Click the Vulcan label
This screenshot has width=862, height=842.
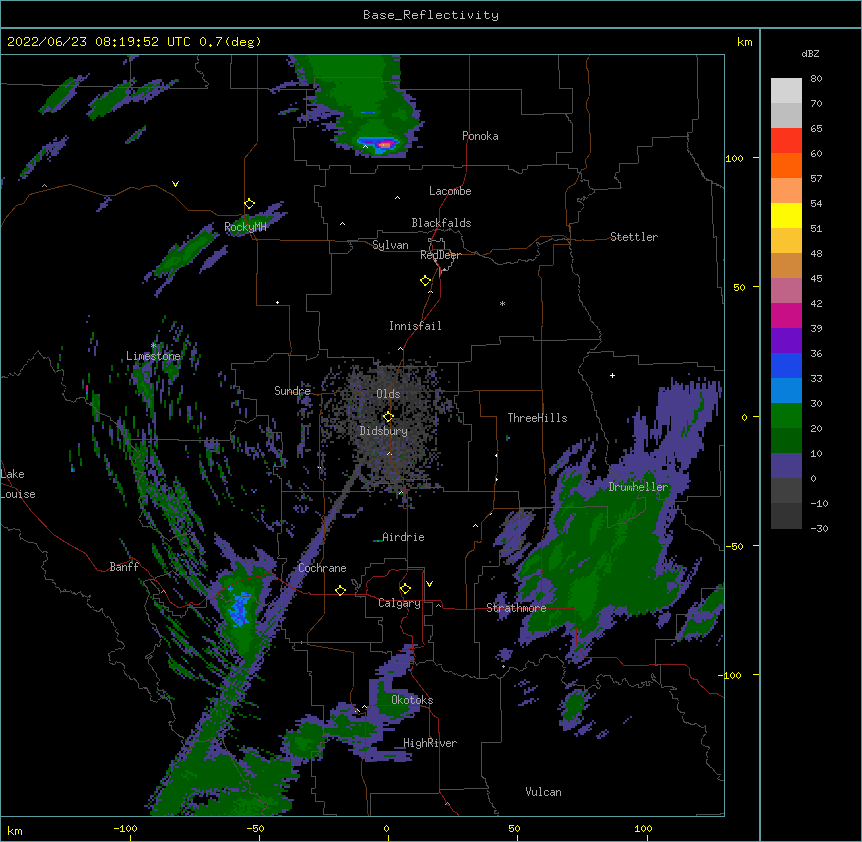pyautogui.click(x=543, y=792)
